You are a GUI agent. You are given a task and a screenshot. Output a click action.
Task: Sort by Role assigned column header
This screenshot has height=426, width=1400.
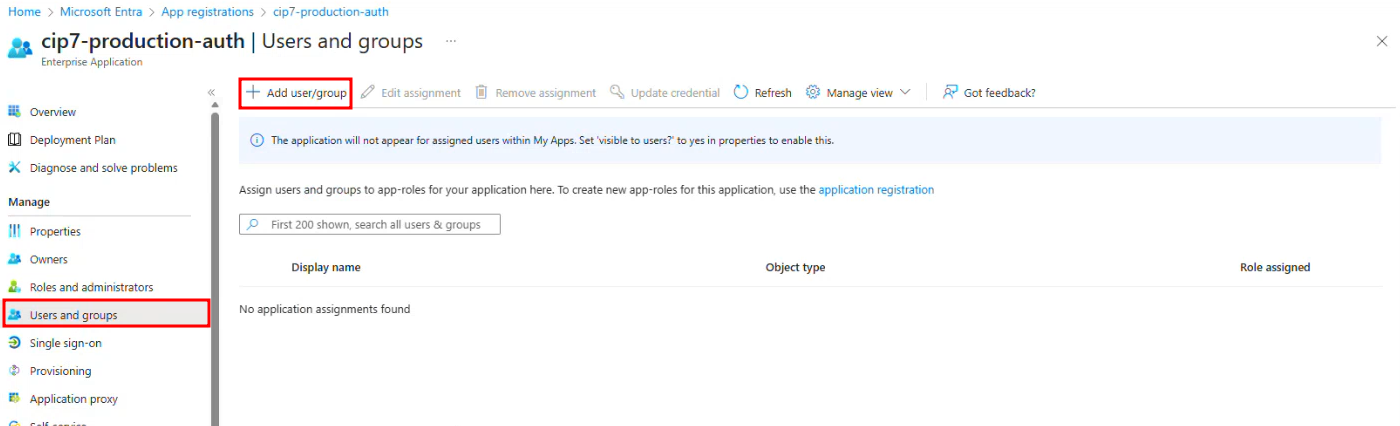1275,267
